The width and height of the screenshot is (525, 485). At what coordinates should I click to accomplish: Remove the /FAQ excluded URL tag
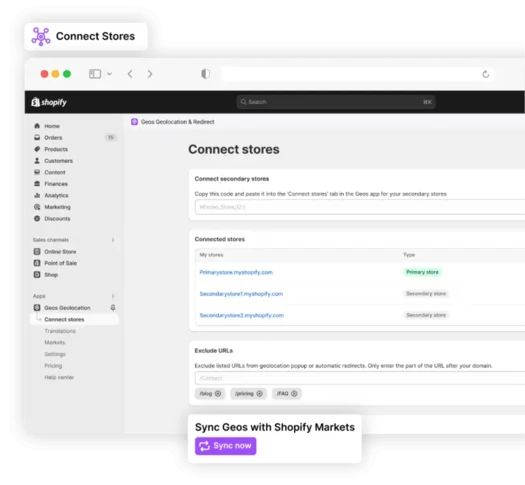[x=294, y=394]
